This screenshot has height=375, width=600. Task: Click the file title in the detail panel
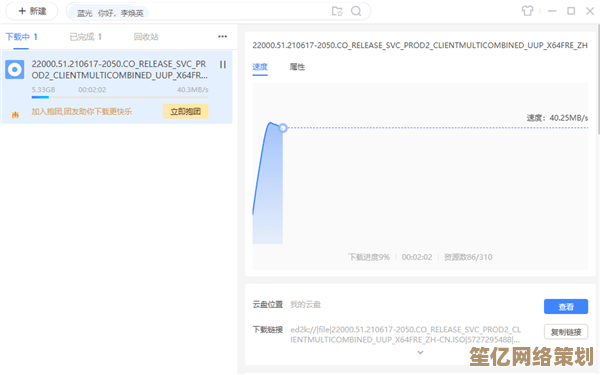coord(420,45)
